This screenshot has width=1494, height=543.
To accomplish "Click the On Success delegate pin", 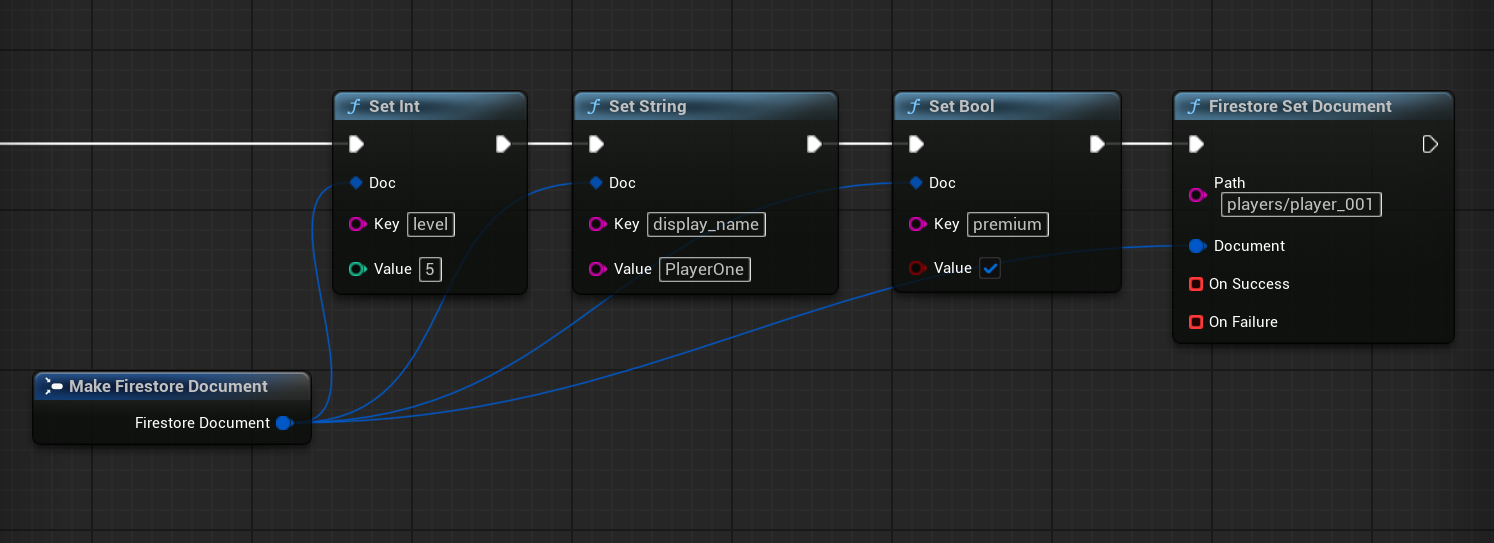I will (x=1195, y=284).
